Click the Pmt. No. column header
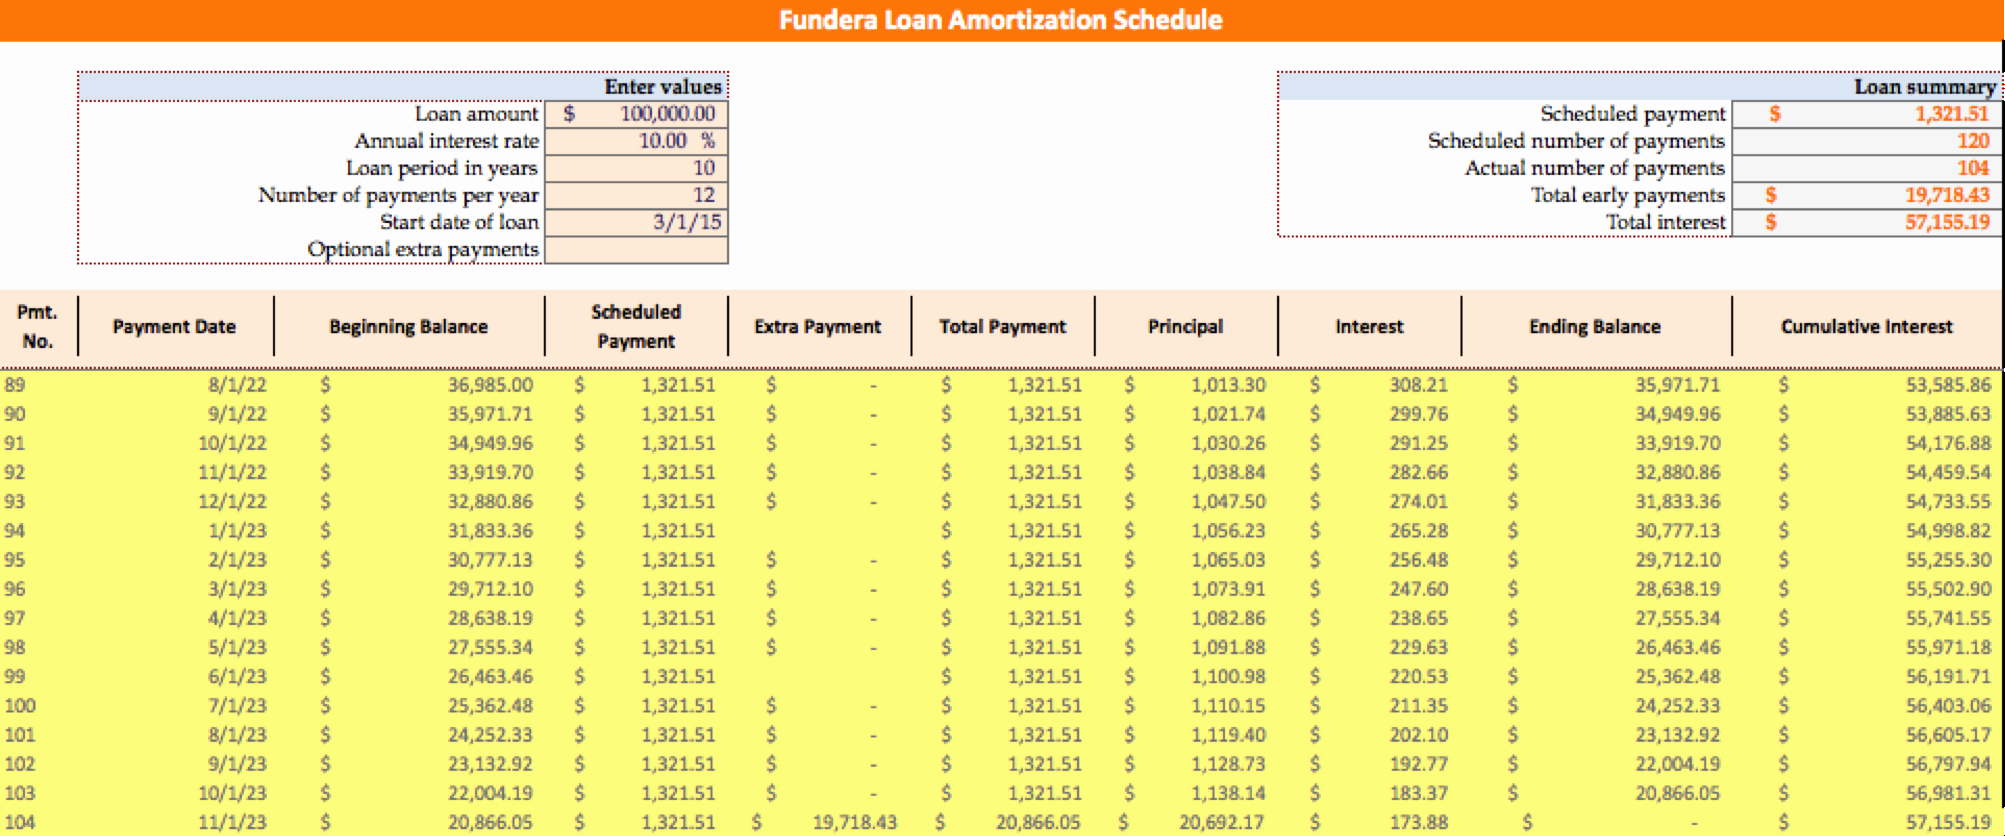The height and width of the screenshot is (836, 2005). point(37,327)
